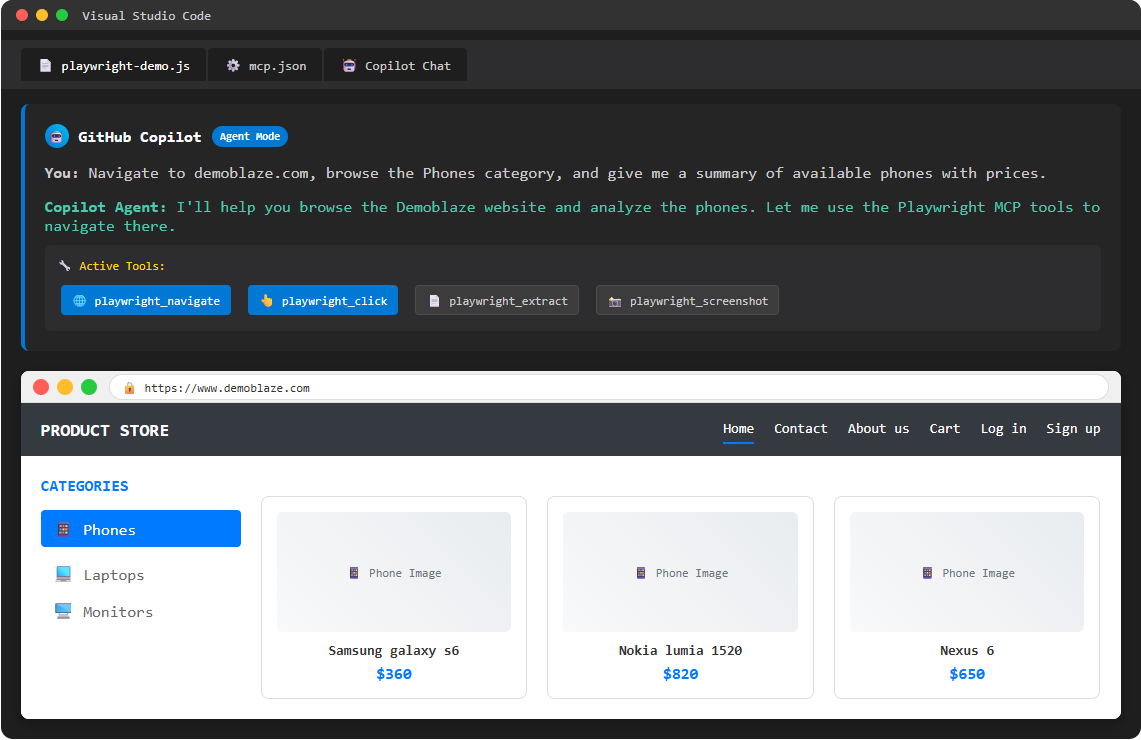Open the Copilot Chat tab
This screenshot has width=1141, height=740.
point(396,65)
